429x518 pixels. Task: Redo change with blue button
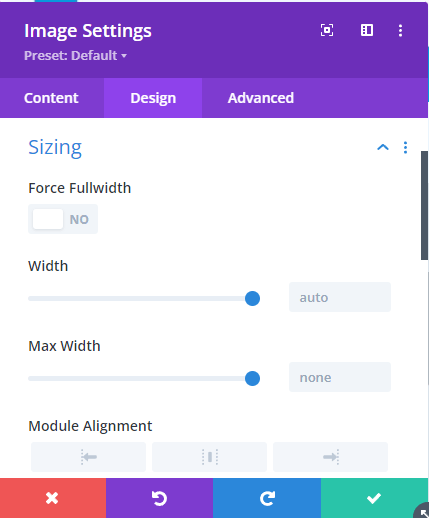(x=267, y=498)
